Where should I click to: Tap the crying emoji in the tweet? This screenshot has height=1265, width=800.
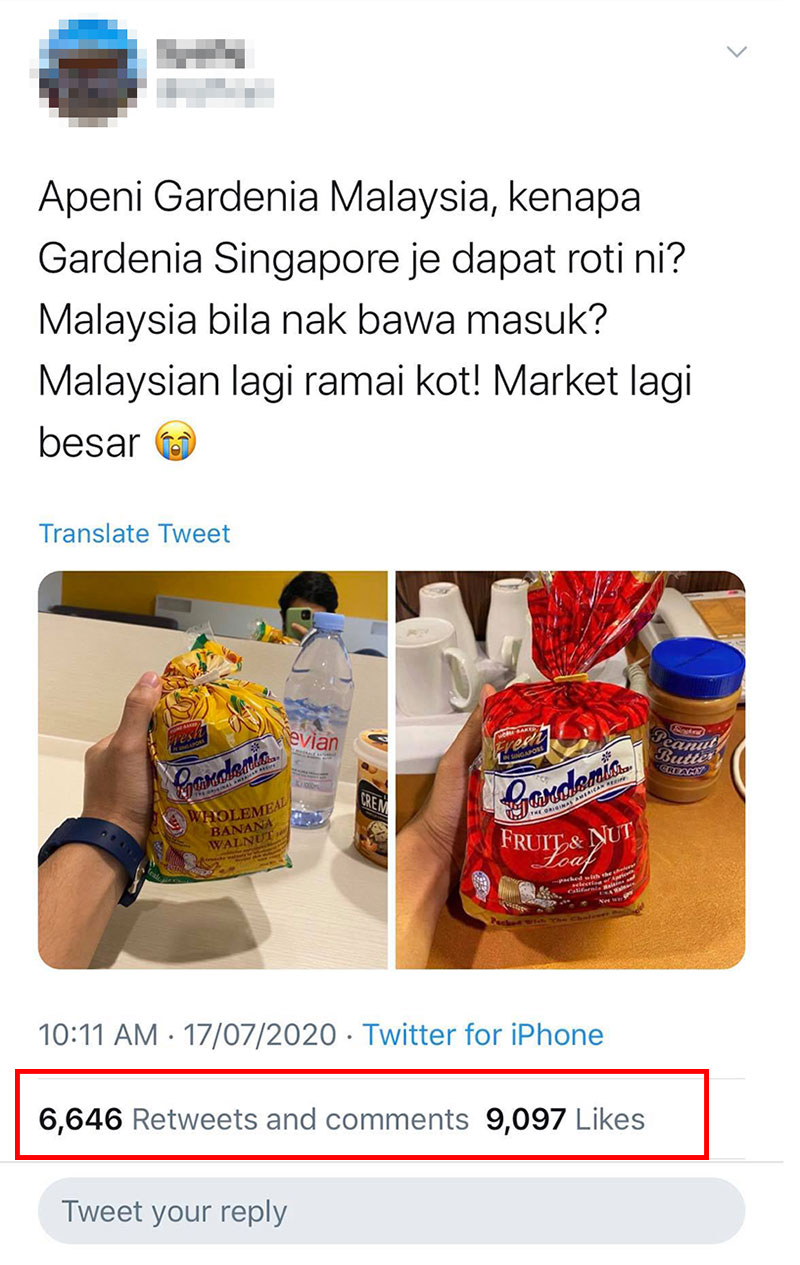pyautogui.click(x=176, y=441)
